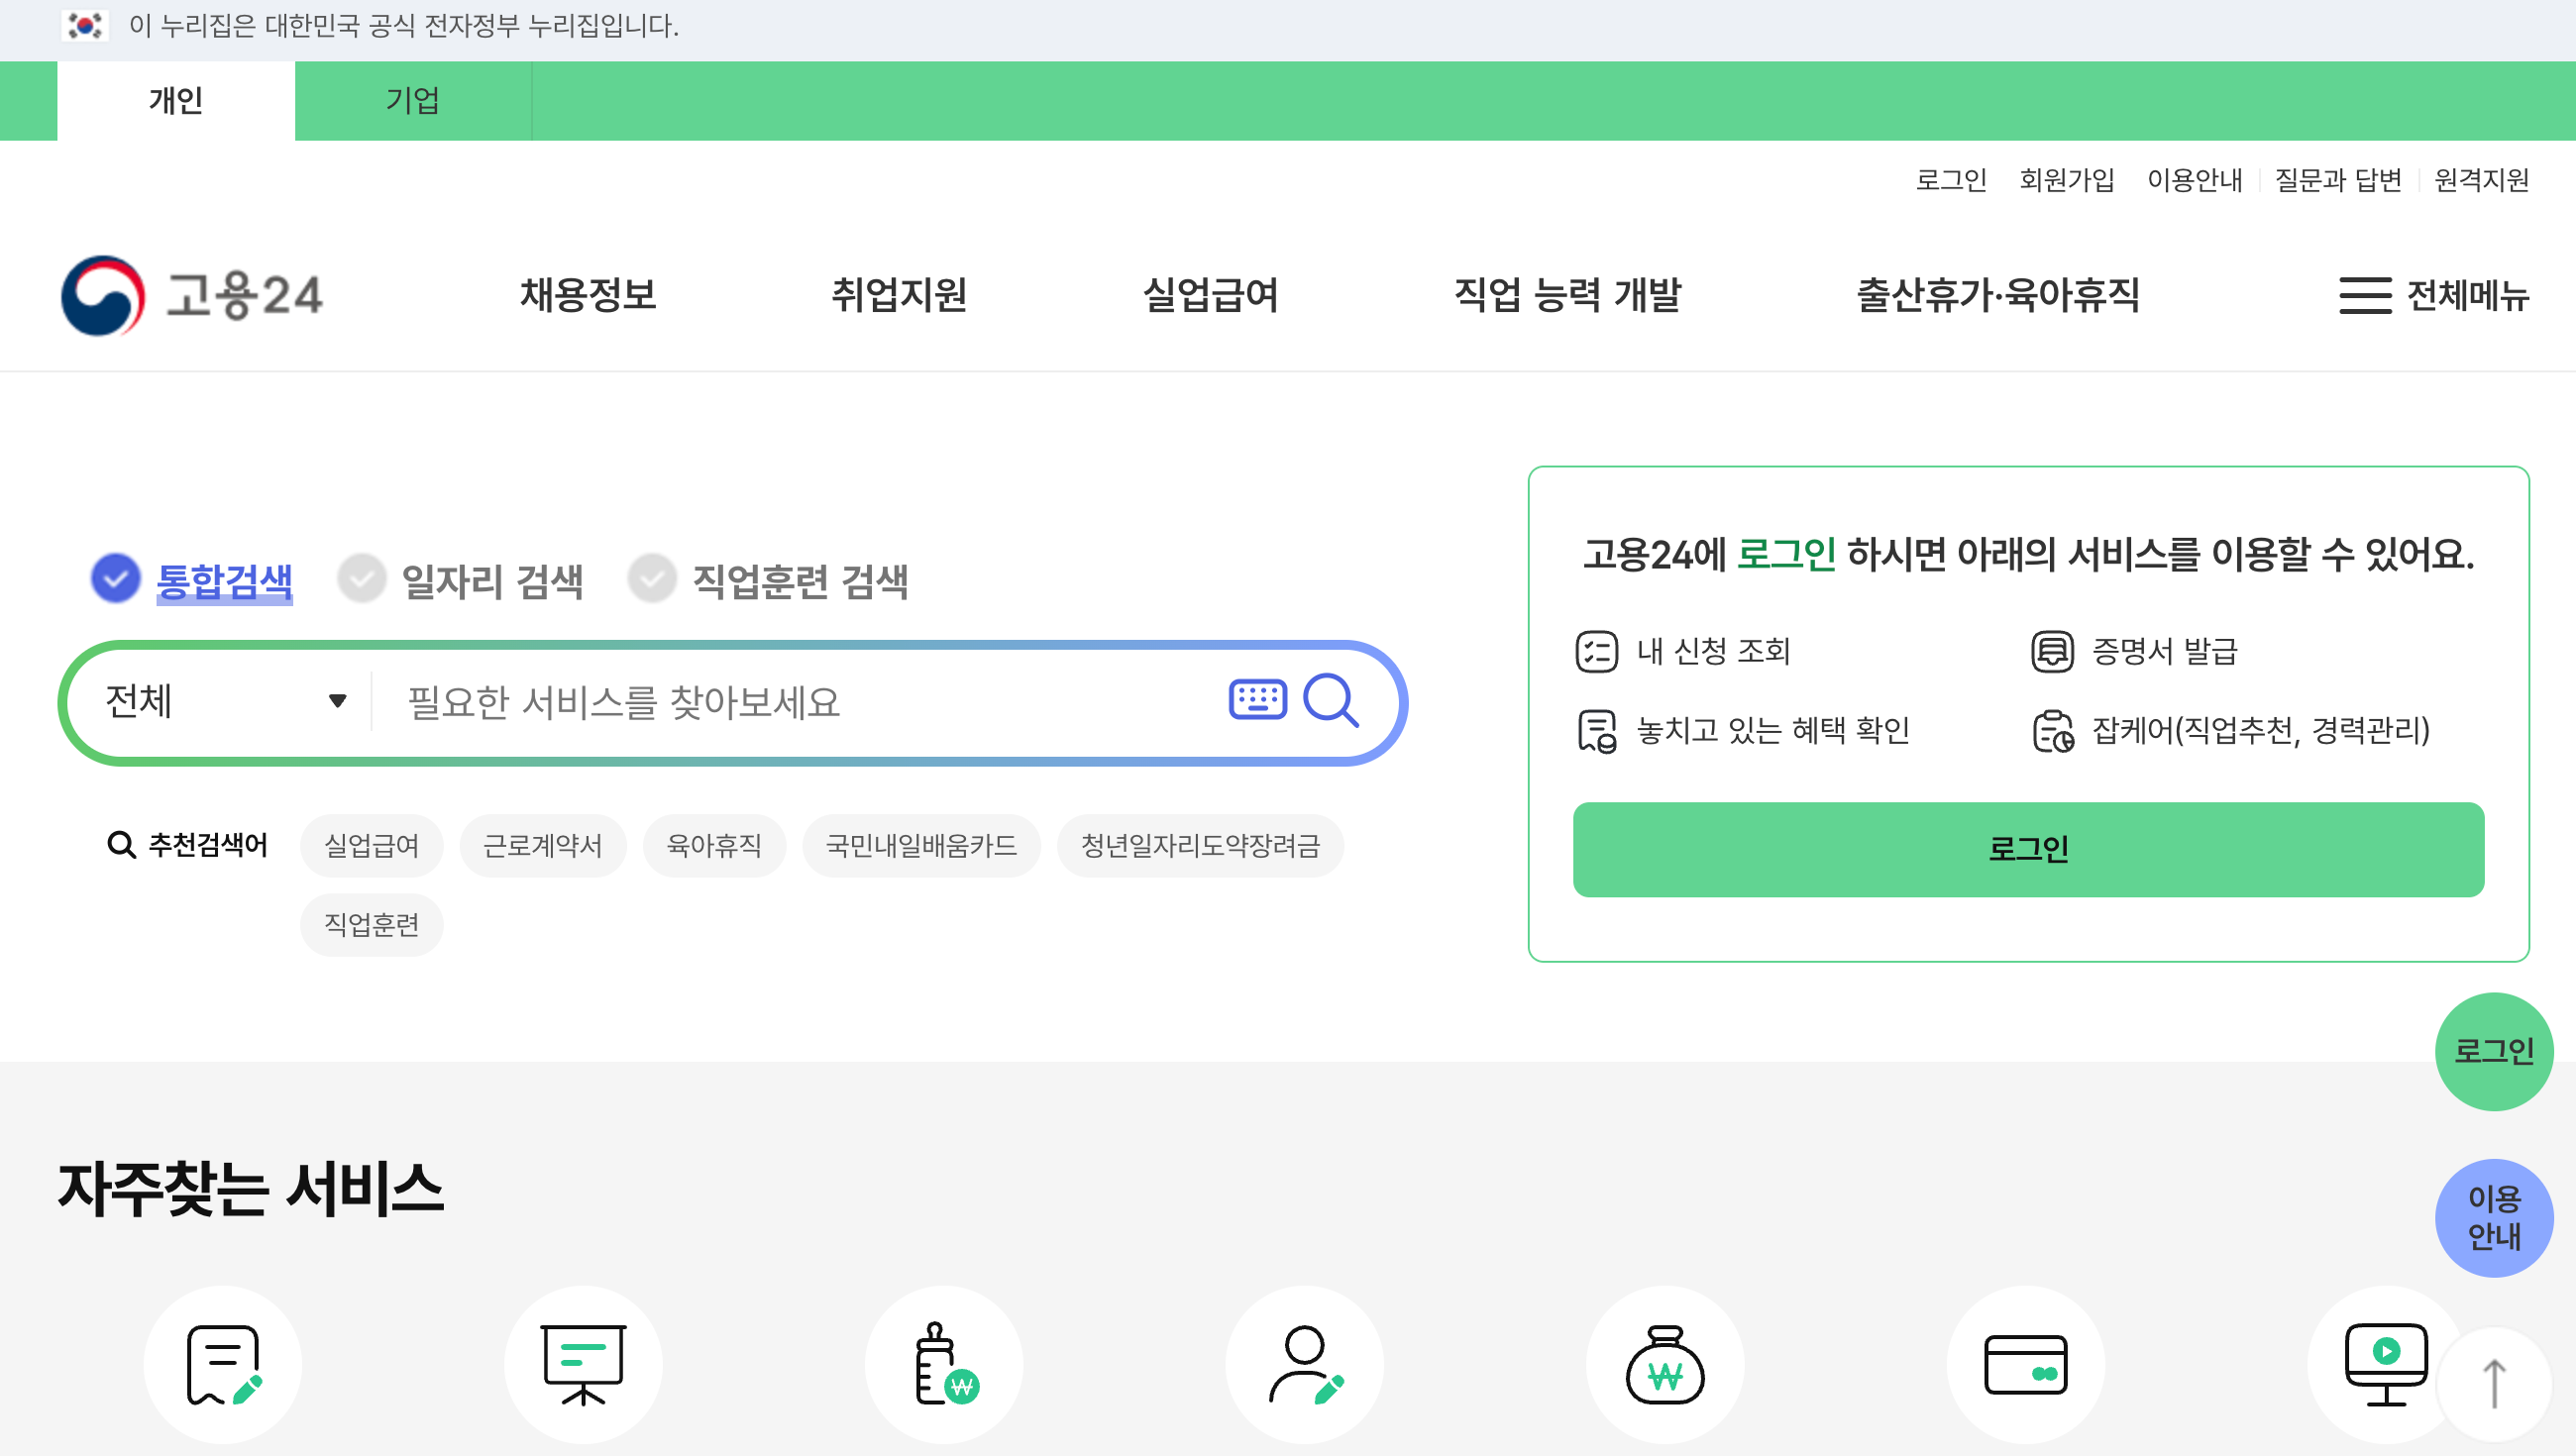
Task: Click the scroll-to-top arrow button
Action: pos(2494,1385)
